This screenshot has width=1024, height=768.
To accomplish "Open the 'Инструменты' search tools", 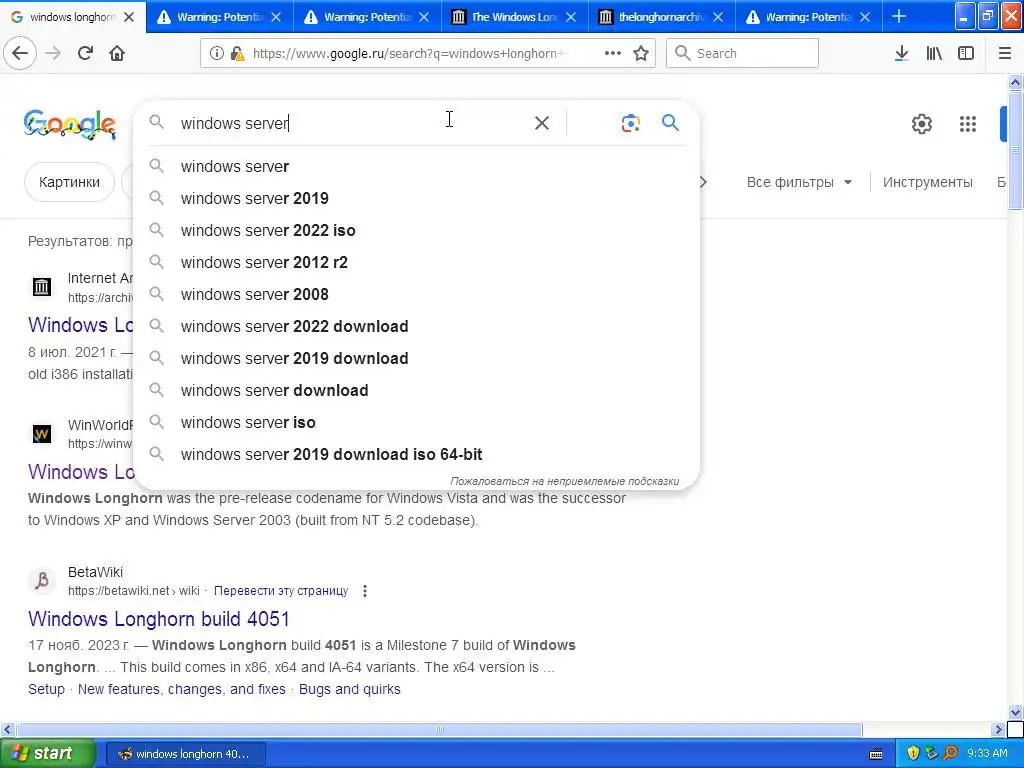I will [927, 182].
